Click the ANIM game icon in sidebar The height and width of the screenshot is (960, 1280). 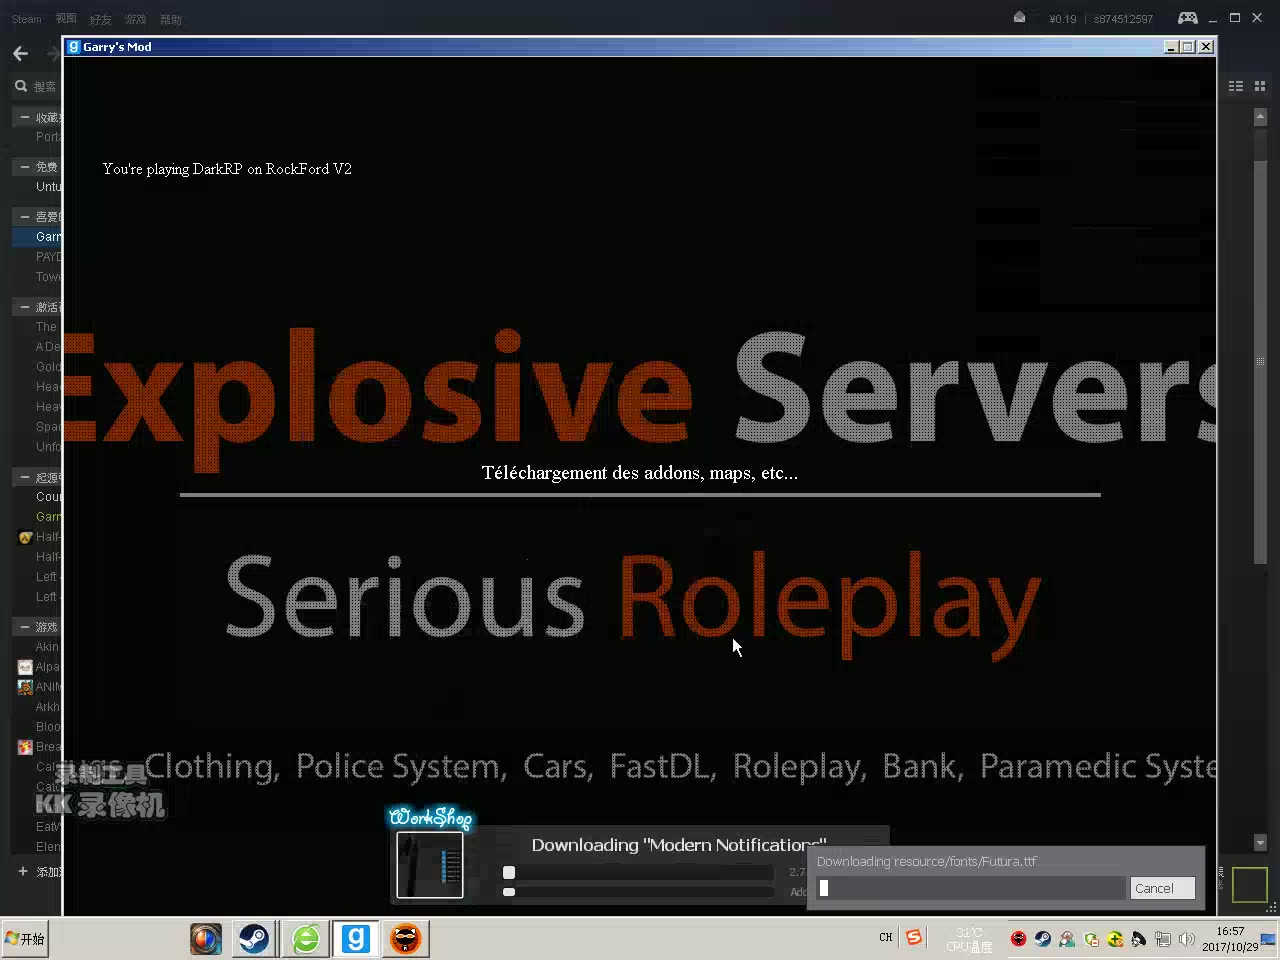pyautogui.click(x=25, y=687)
